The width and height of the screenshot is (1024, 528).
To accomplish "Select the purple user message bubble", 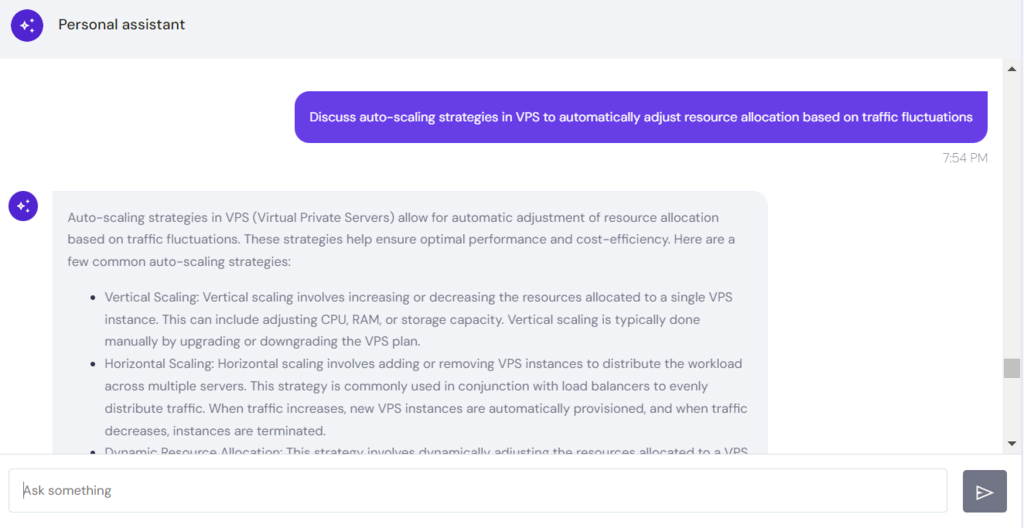I will point(640,117).
